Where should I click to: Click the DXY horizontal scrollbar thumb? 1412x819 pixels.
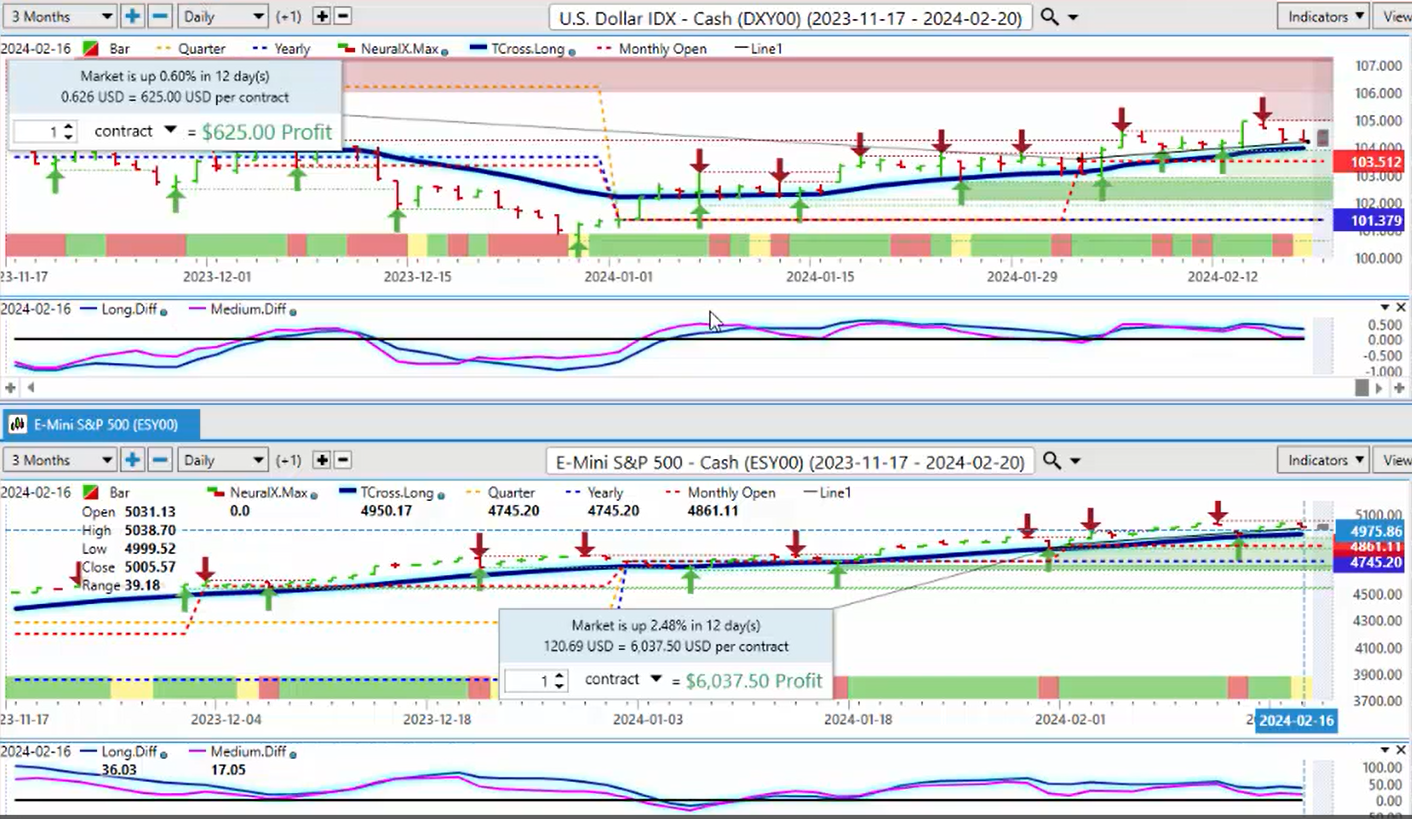click(1361, 387)
